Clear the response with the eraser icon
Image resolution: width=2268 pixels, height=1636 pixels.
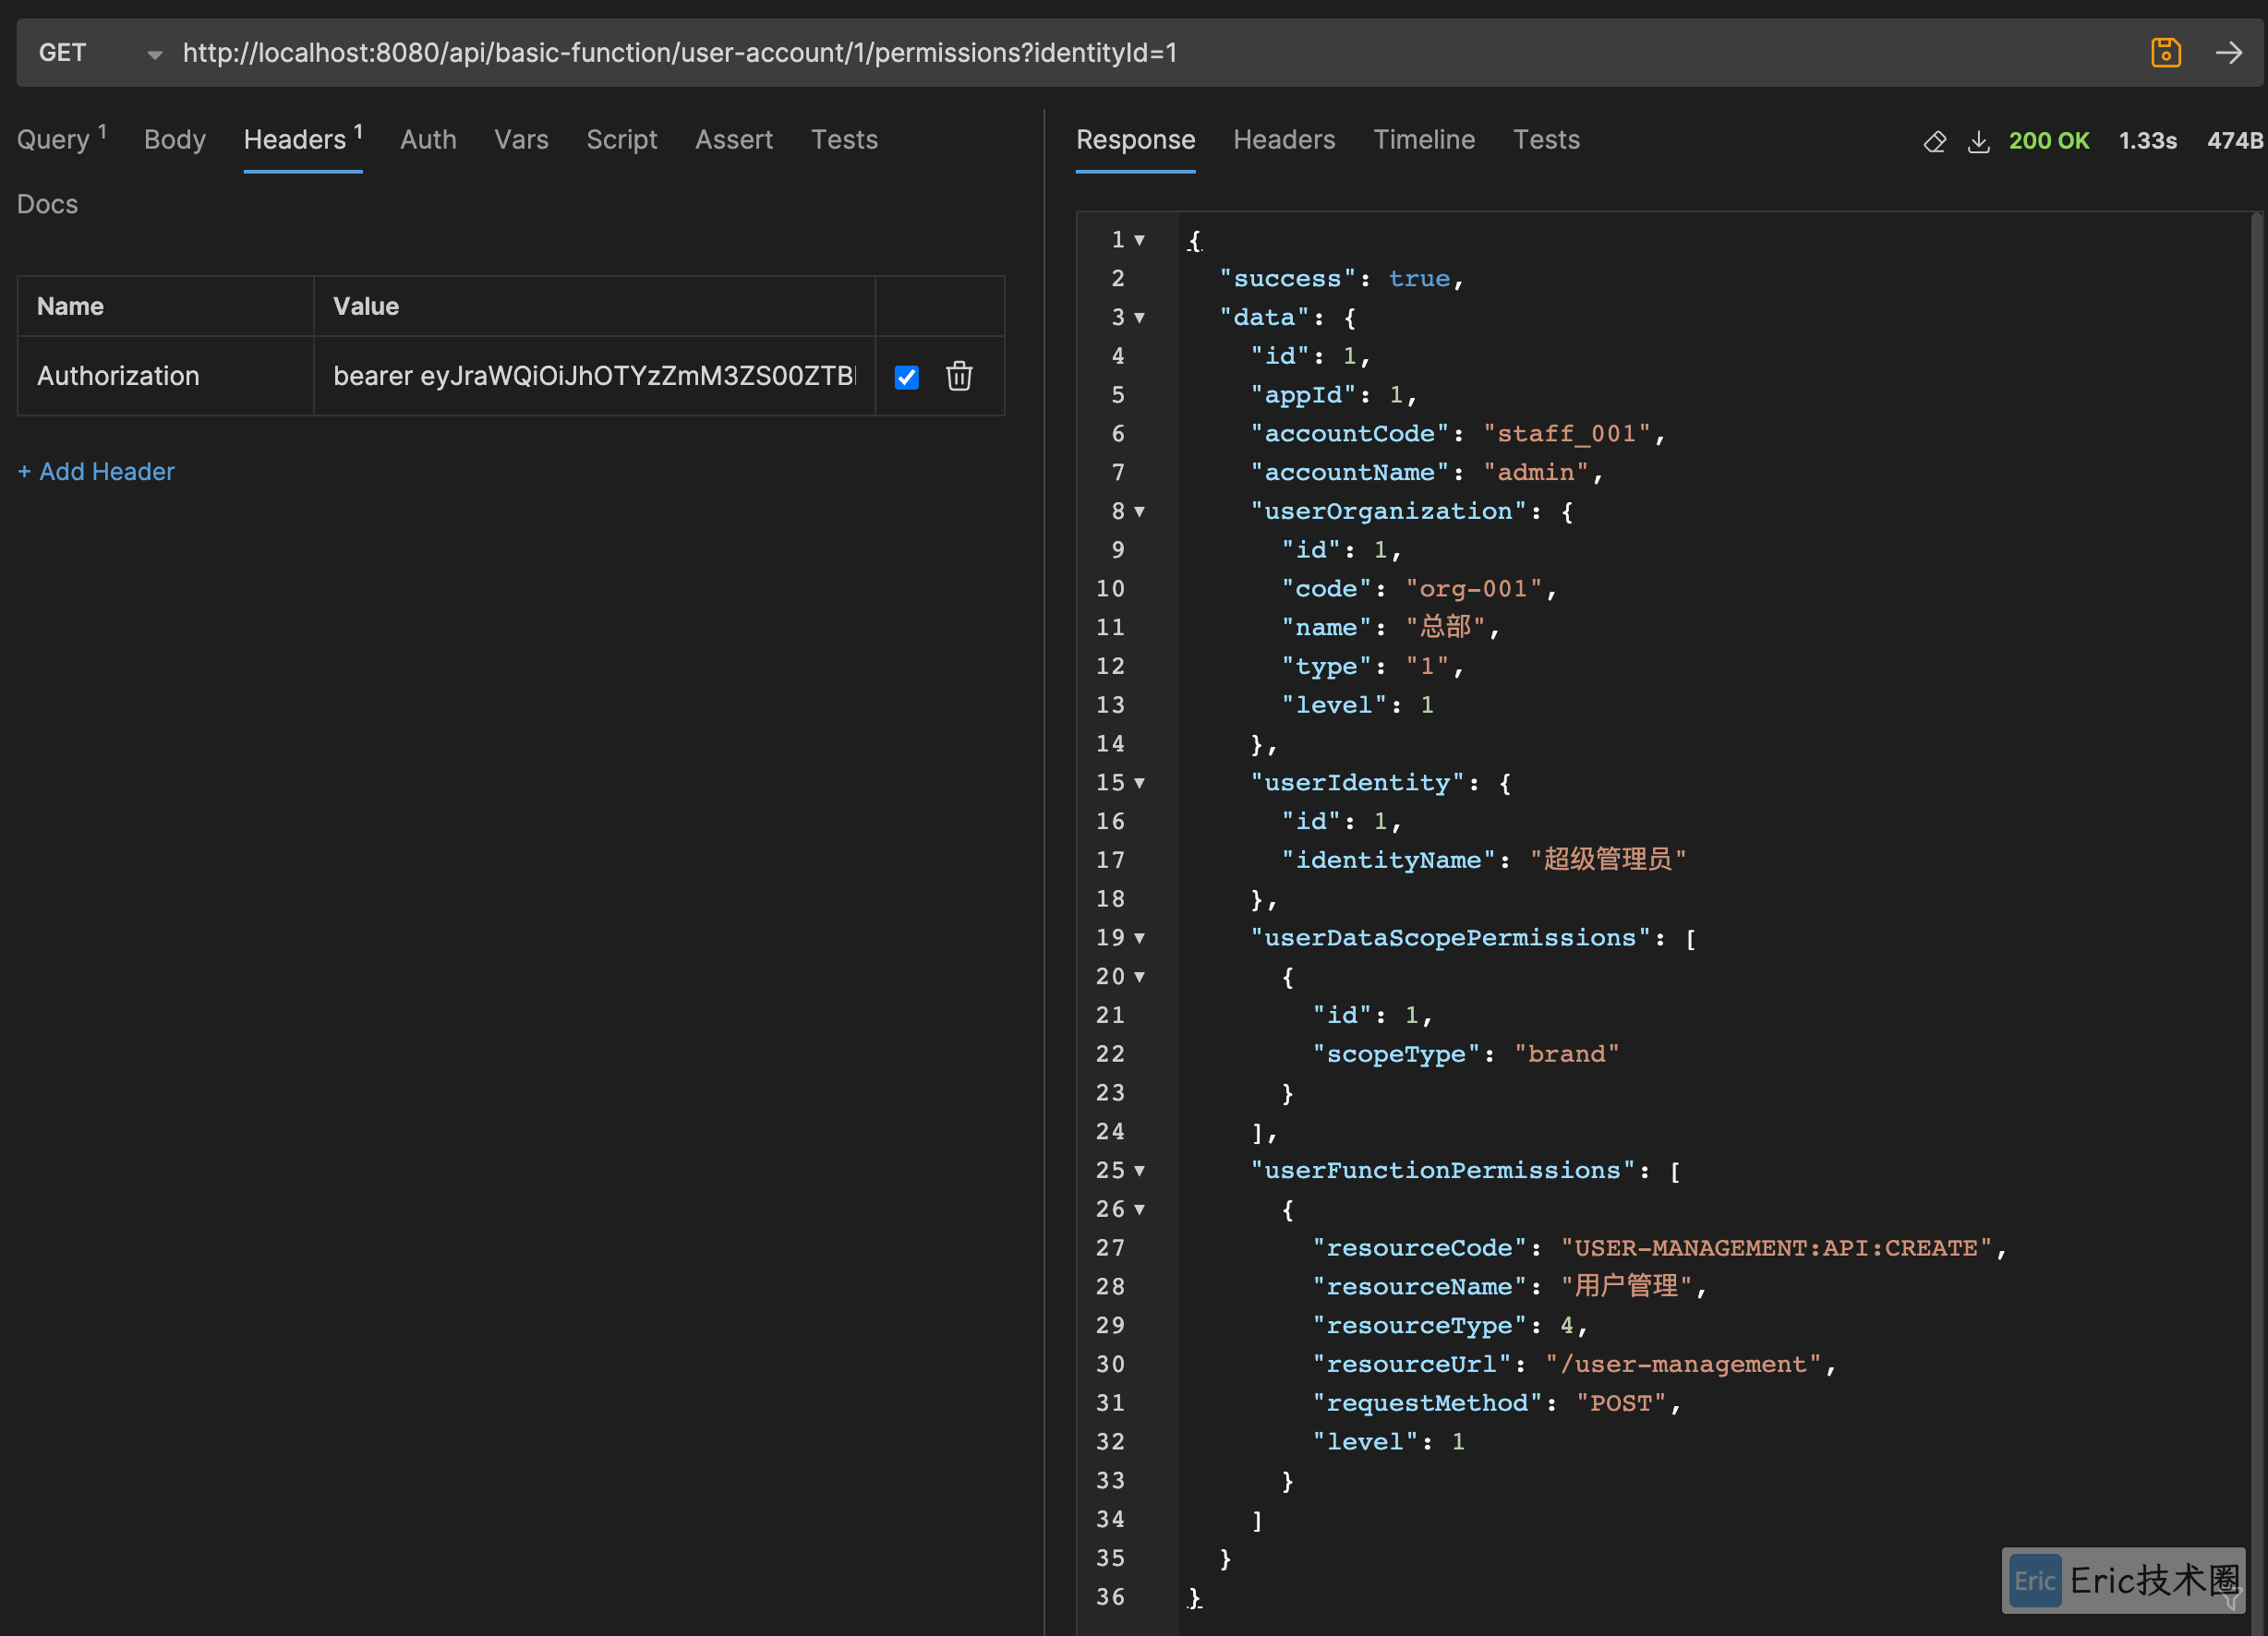pyautogui.click(x=1934, y=141)
